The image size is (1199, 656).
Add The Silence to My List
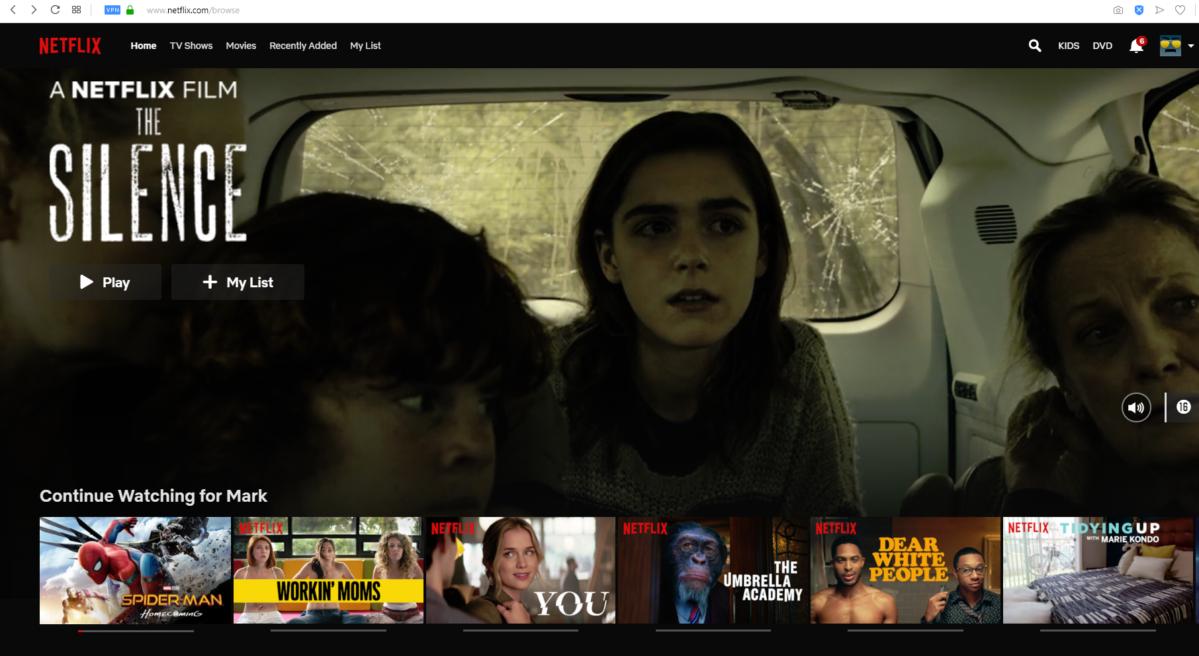[238, 282]
